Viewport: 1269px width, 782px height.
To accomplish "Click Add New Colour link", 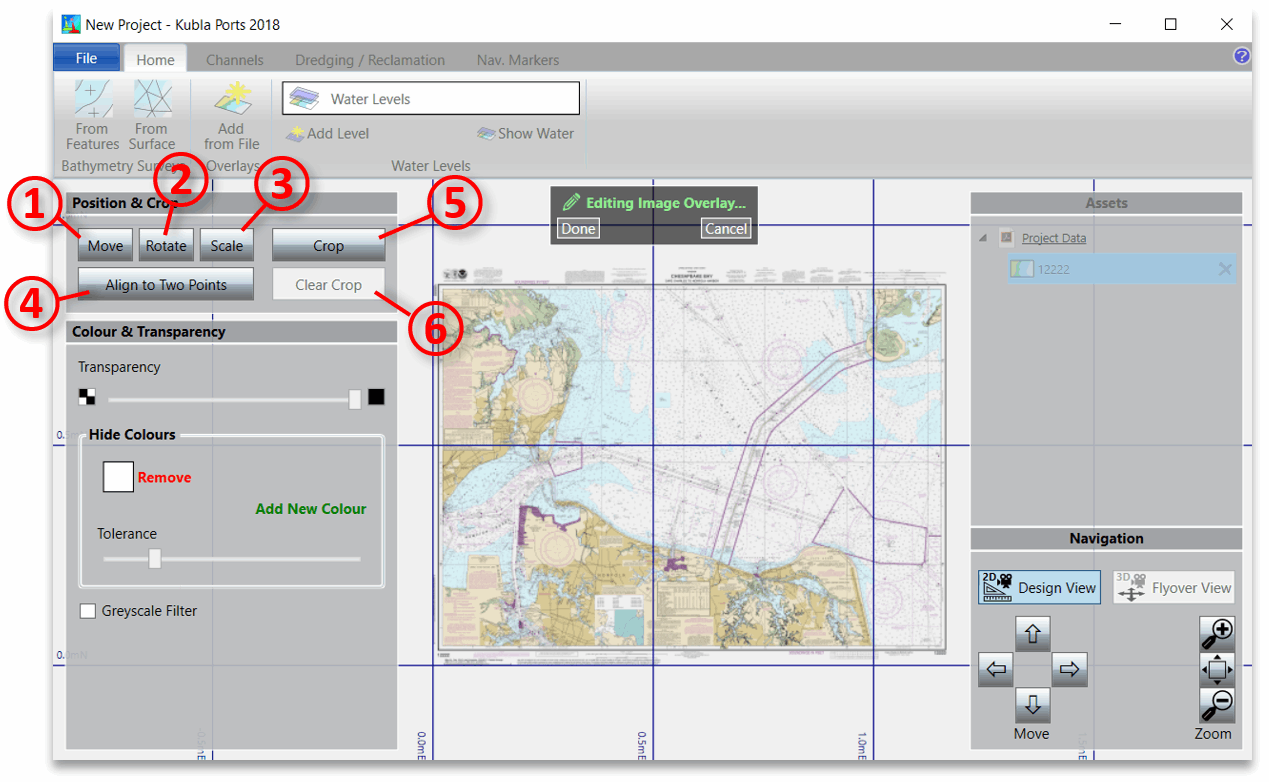I will tap(311, 509).
